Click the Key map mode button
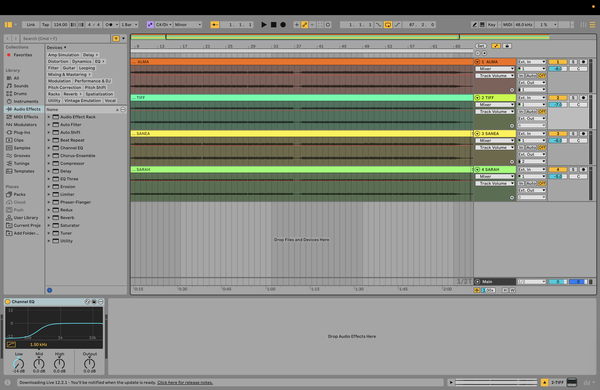 click(x=492, y=24)
